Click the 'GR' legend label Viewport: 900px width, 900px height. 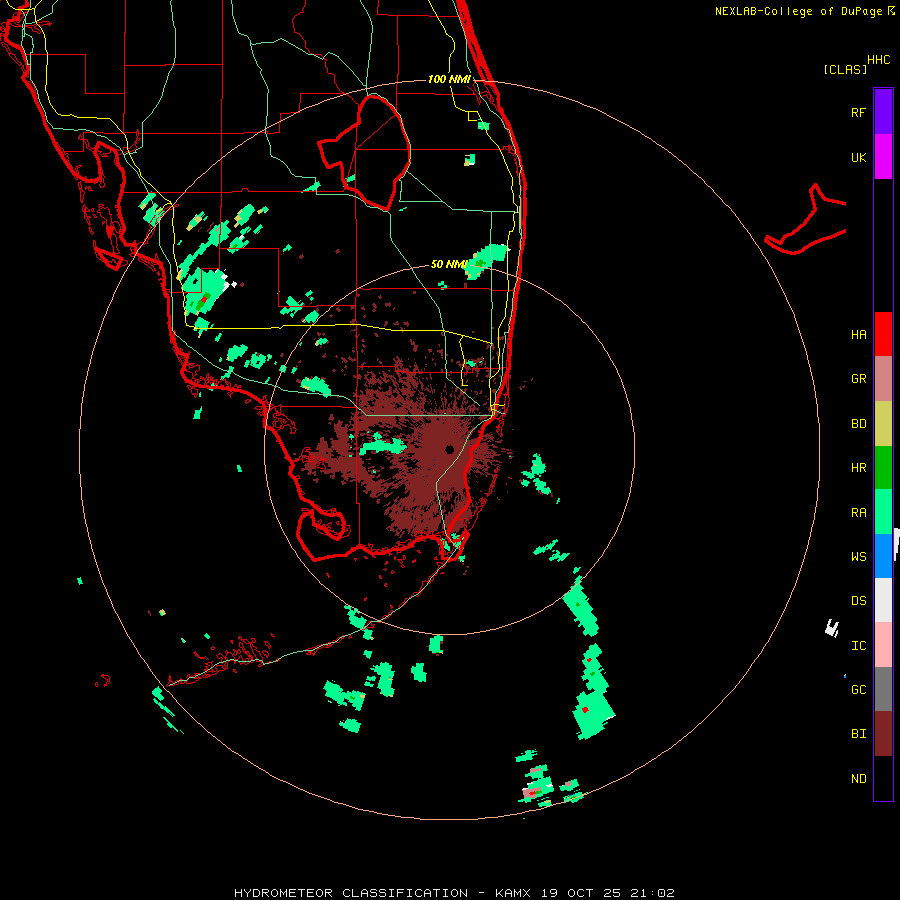pos(858,379)
